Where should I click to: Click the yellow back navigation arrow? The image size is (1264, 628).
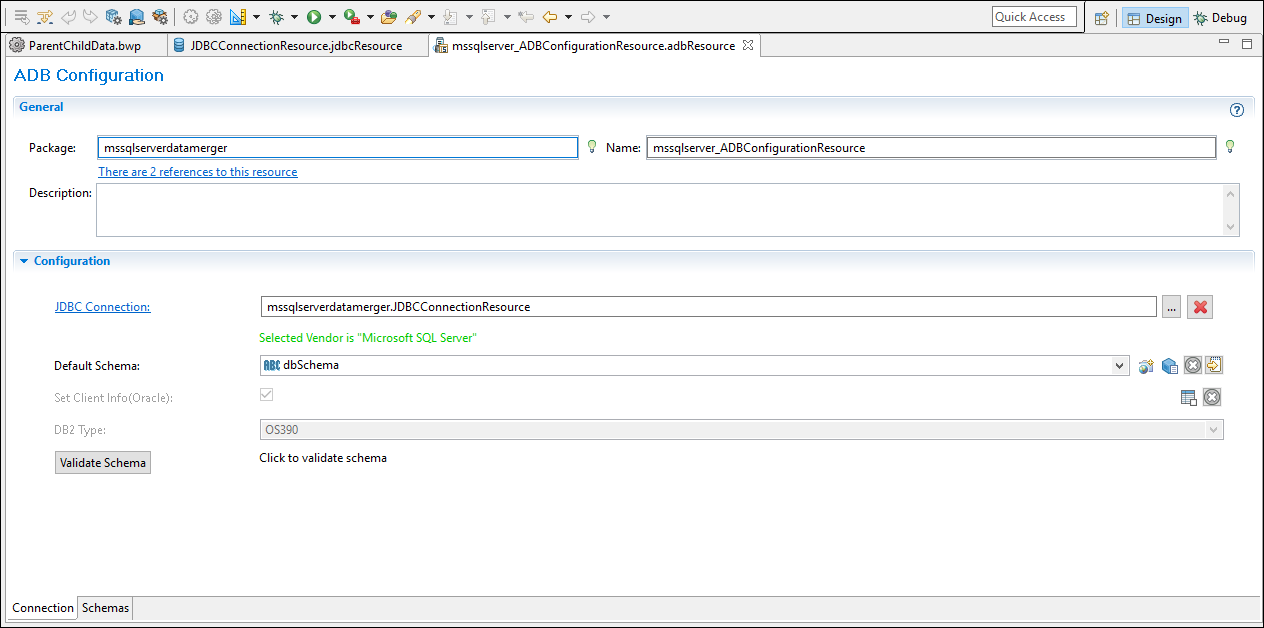(x=550, y=17)
